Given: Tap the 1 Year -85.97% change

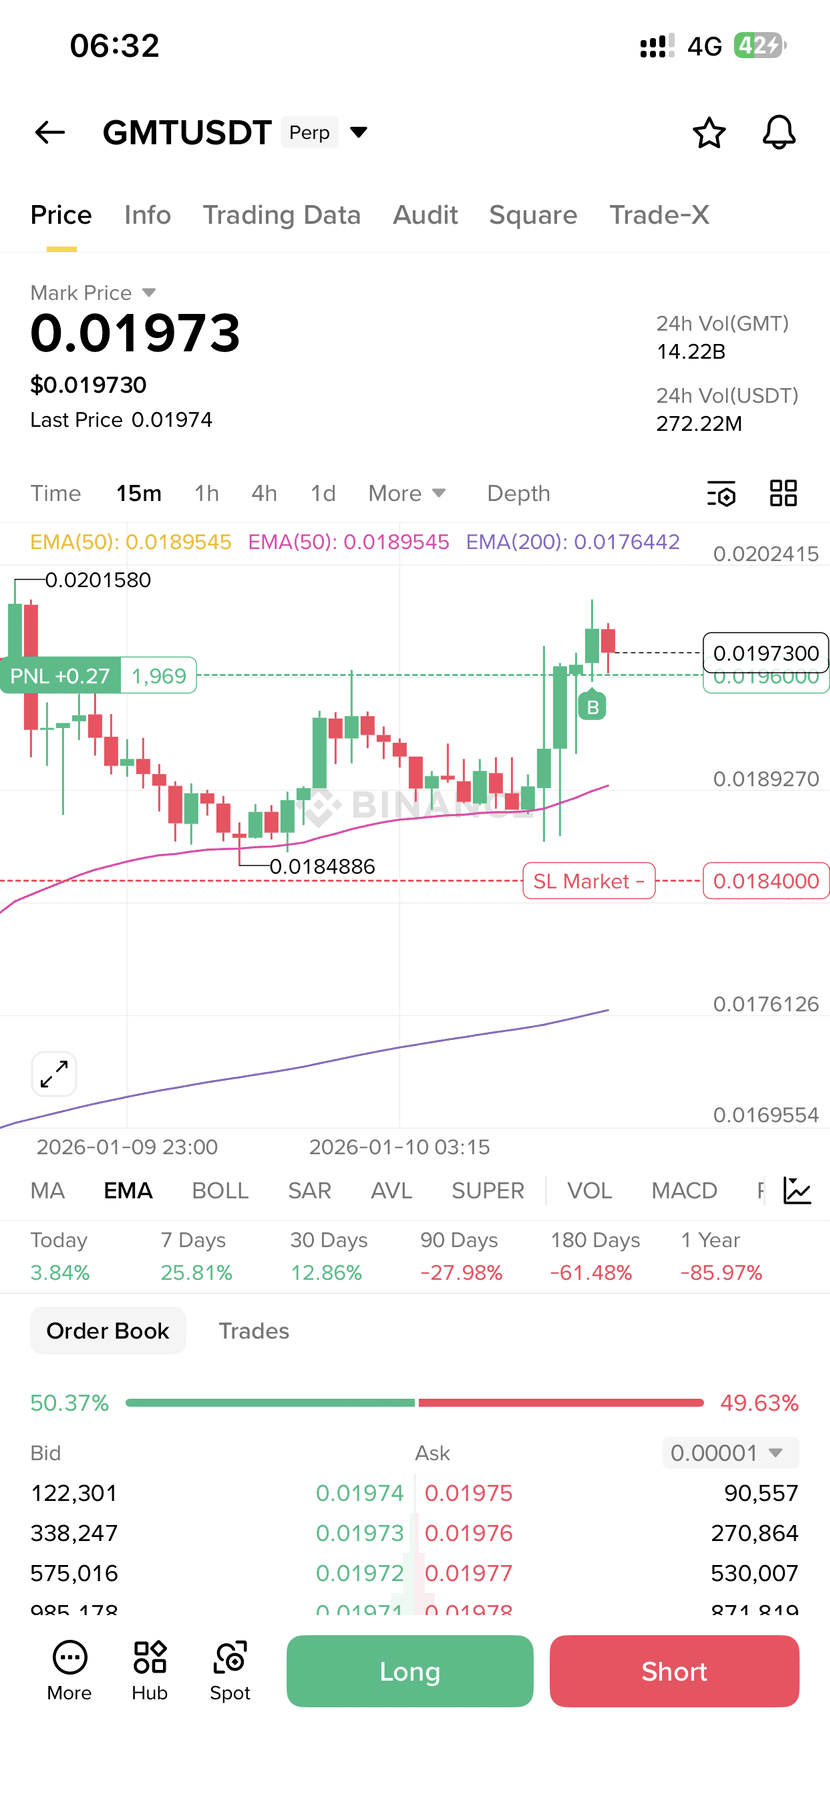Looking at the screenshot, I should tap(721, 1256).
